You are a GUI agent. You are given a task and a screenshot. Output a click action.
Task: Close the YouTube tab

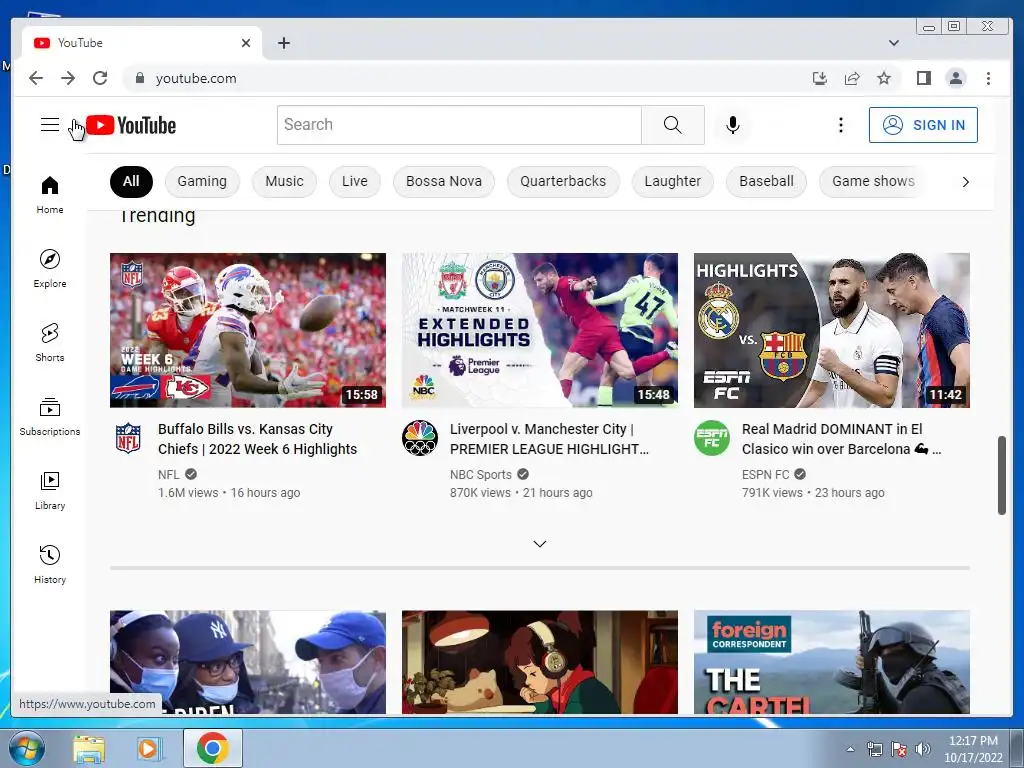246,43
